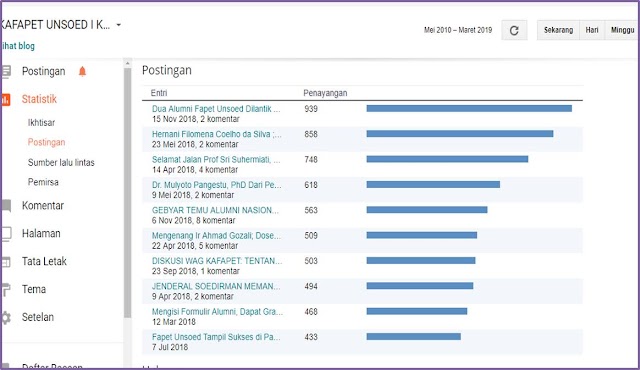Open the Postingan sidebar icon
This screenshot has height=370, width=640.
[6, 71]
